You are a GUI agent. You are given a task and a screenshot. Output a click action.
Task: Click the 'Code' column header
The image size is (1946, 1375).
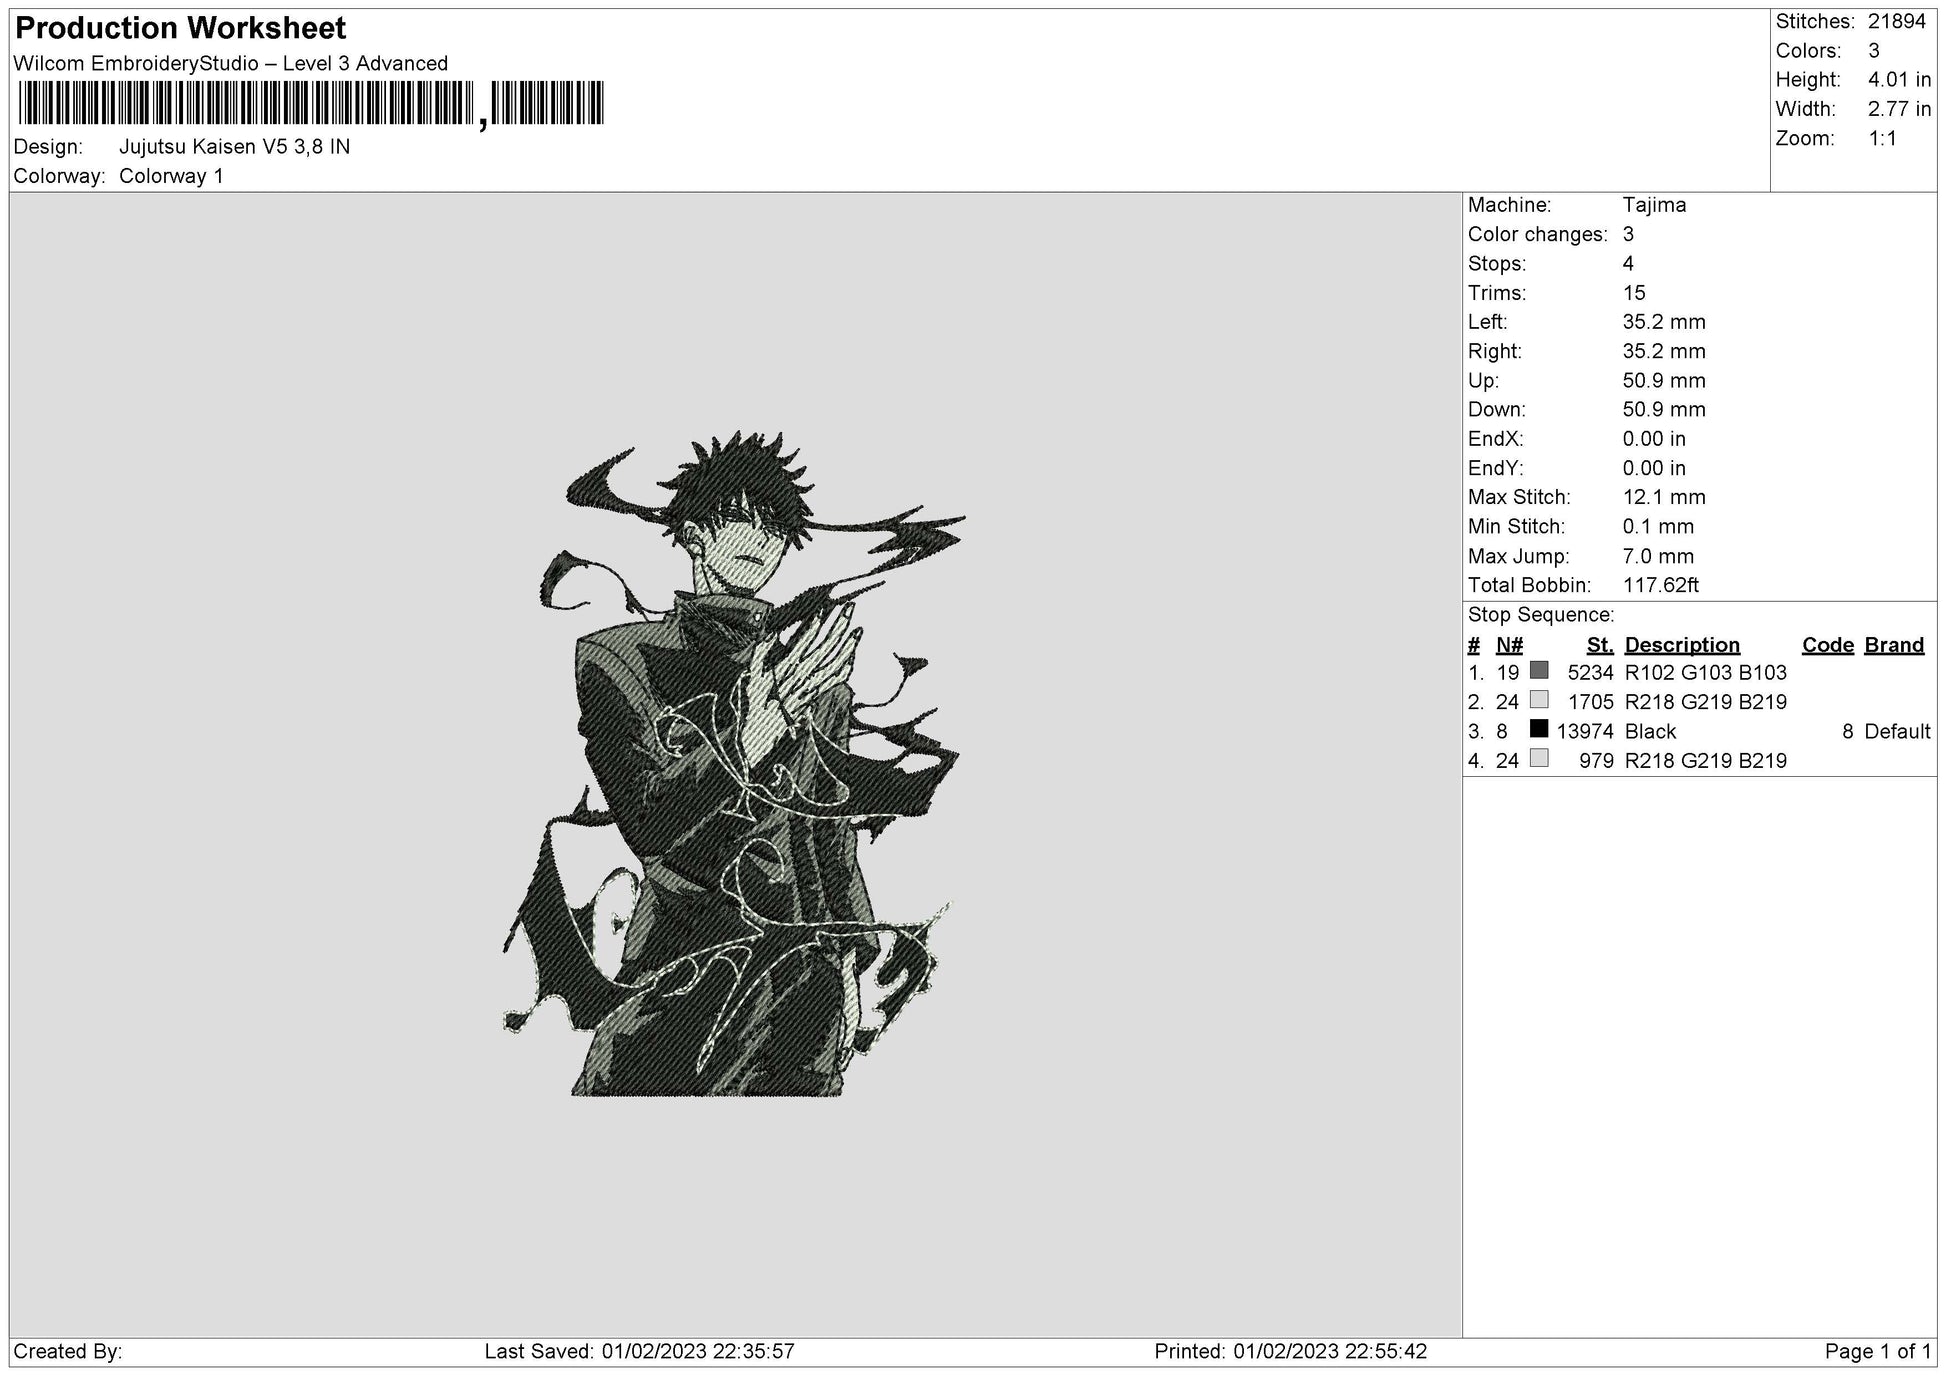click(1828, 646)
